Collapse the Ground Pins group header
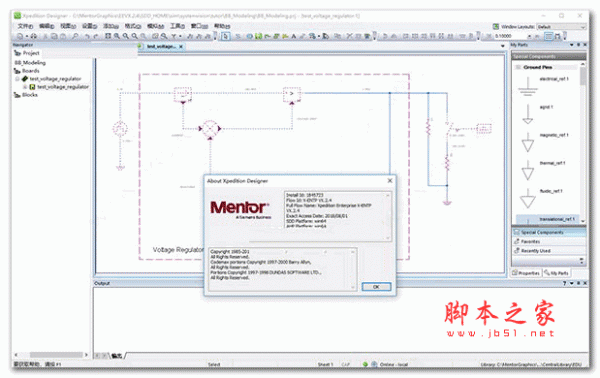The image size is (600, 378). pyautogui.click(x=518, y=67)
